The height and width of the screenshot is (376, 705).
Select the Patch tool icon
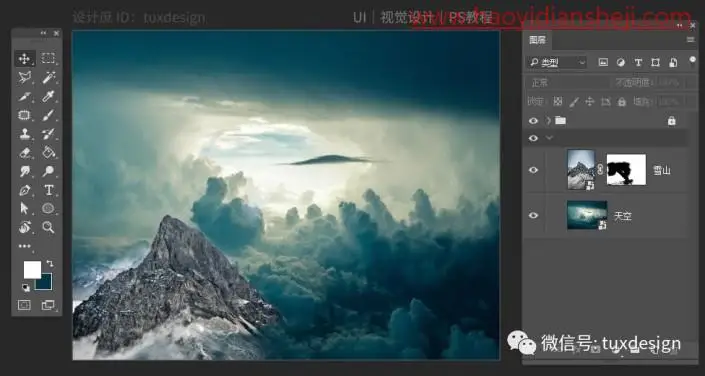[24, 115]
